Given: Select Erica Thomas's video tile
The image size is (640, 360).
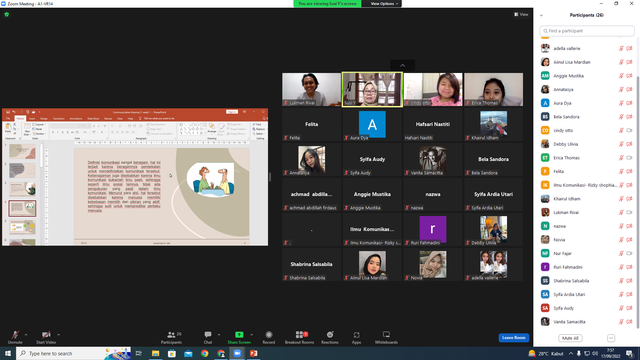Looking at the screenshot, I should [493, 89].
